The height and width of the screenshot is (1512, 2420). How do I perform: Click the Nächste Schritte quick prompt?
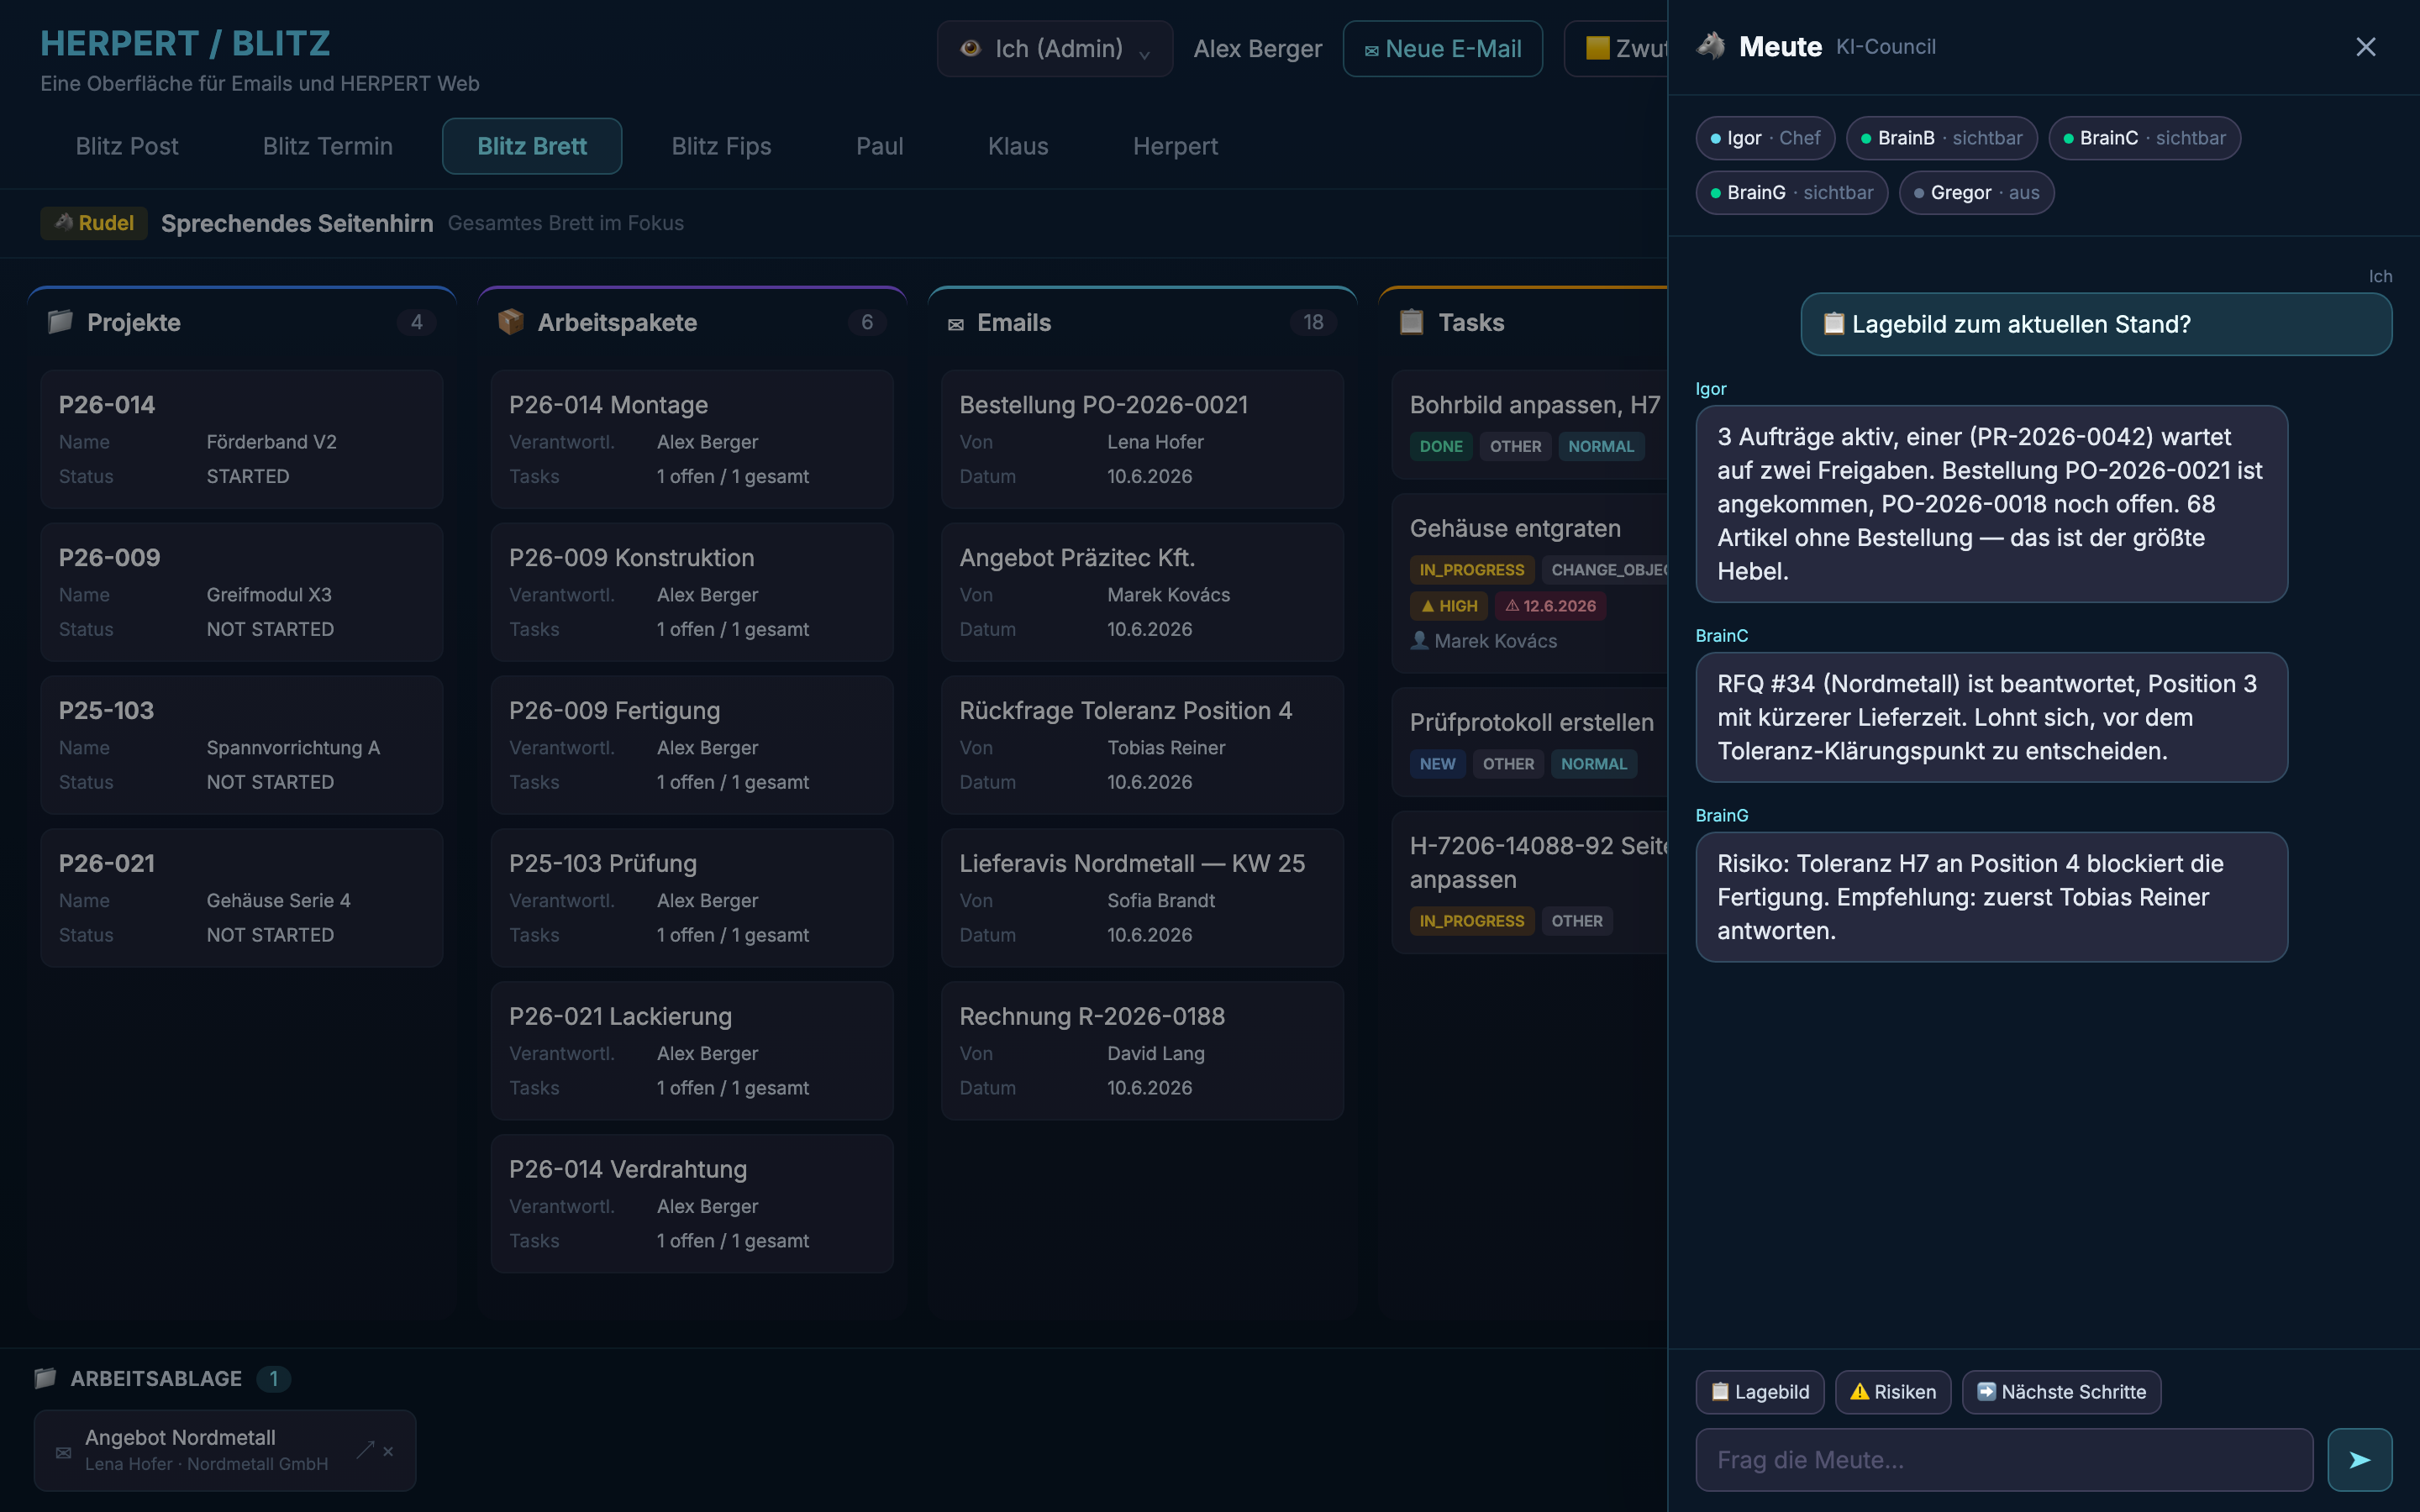[x=2061, y=1392]
